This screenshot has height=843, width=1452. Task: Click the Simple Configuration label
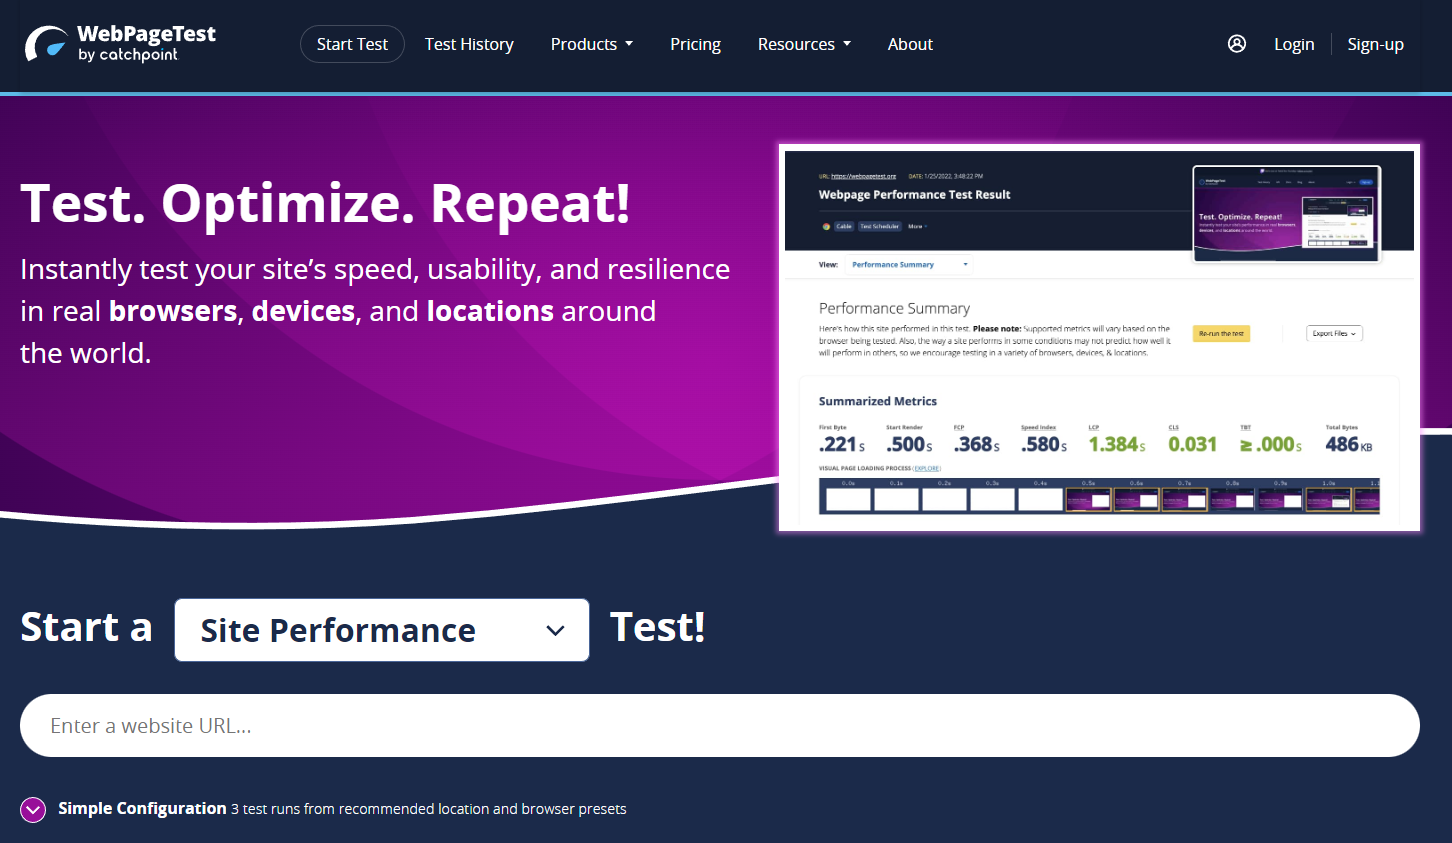click(x=142, y=808)
